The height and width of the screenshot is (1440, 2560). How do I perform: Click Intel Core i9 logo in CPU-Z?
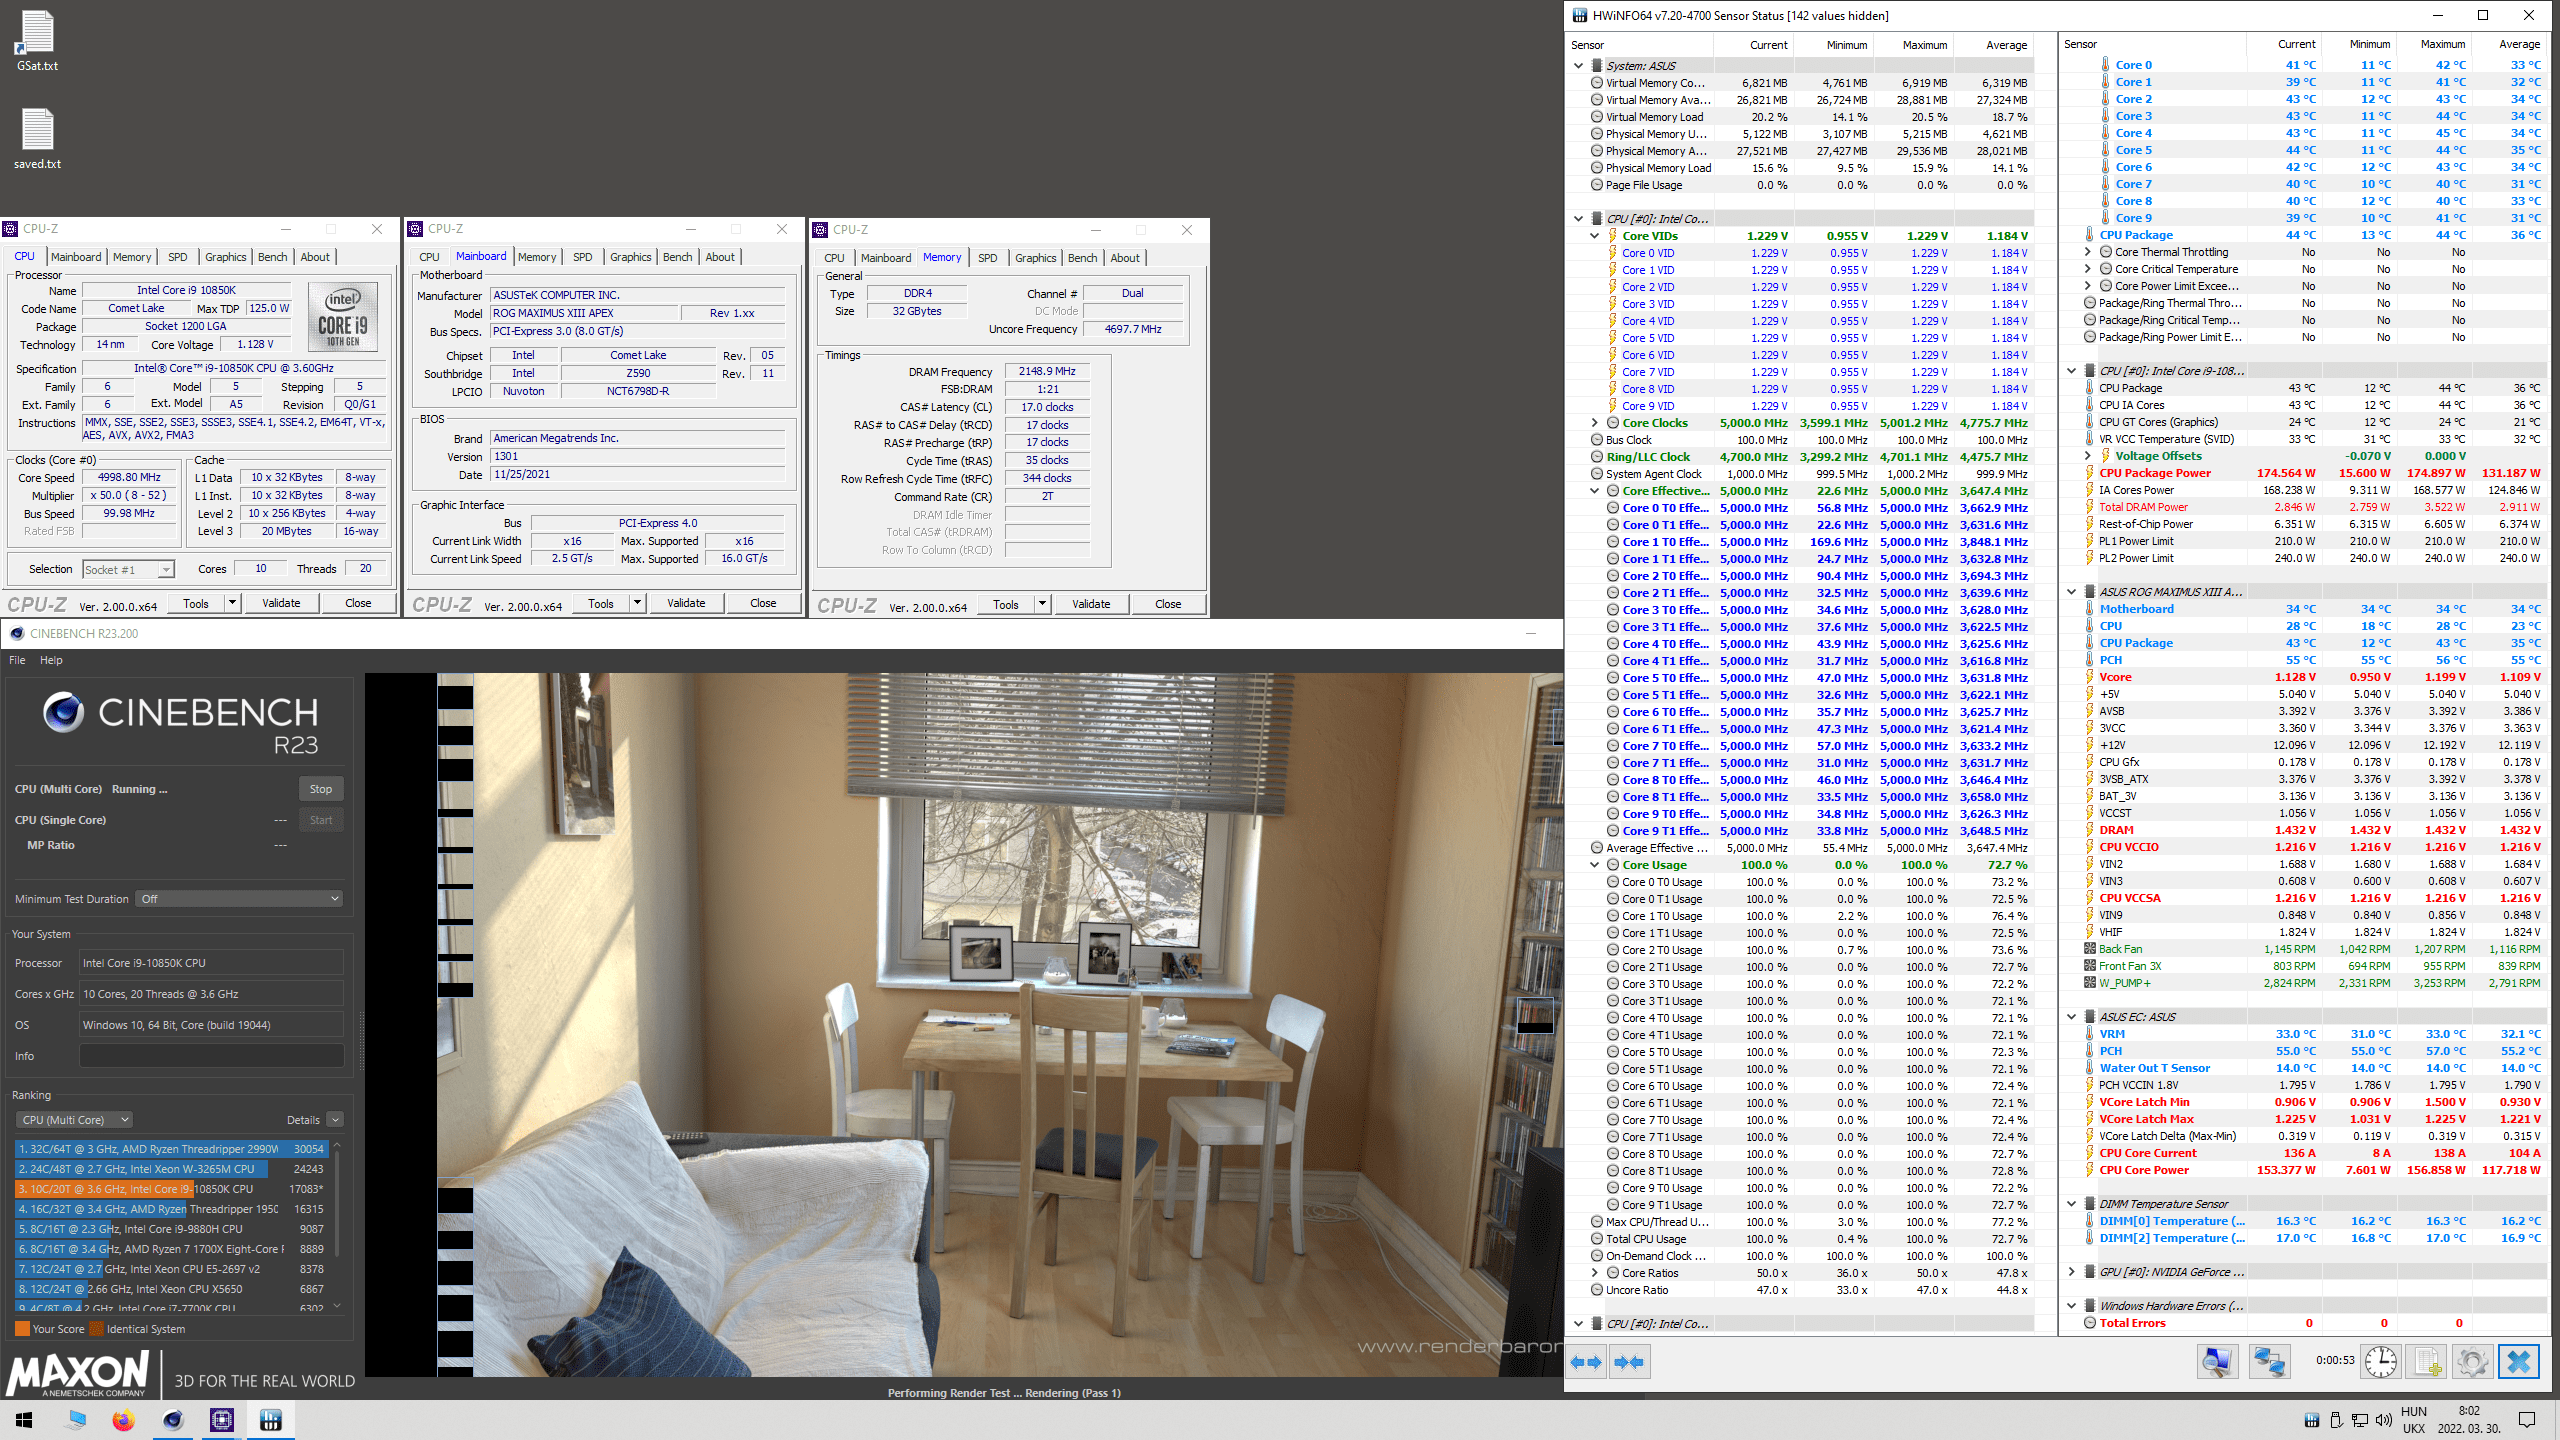[343, 316]
